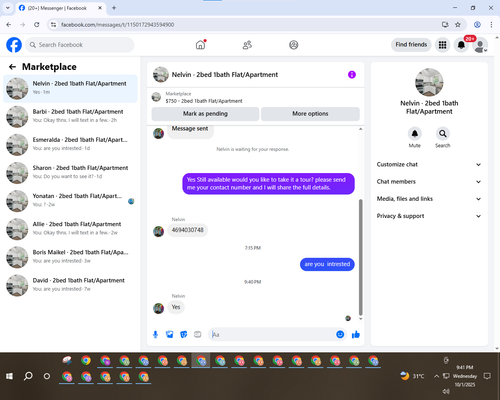Open the Allie conversation

click(x=70, y=229)
